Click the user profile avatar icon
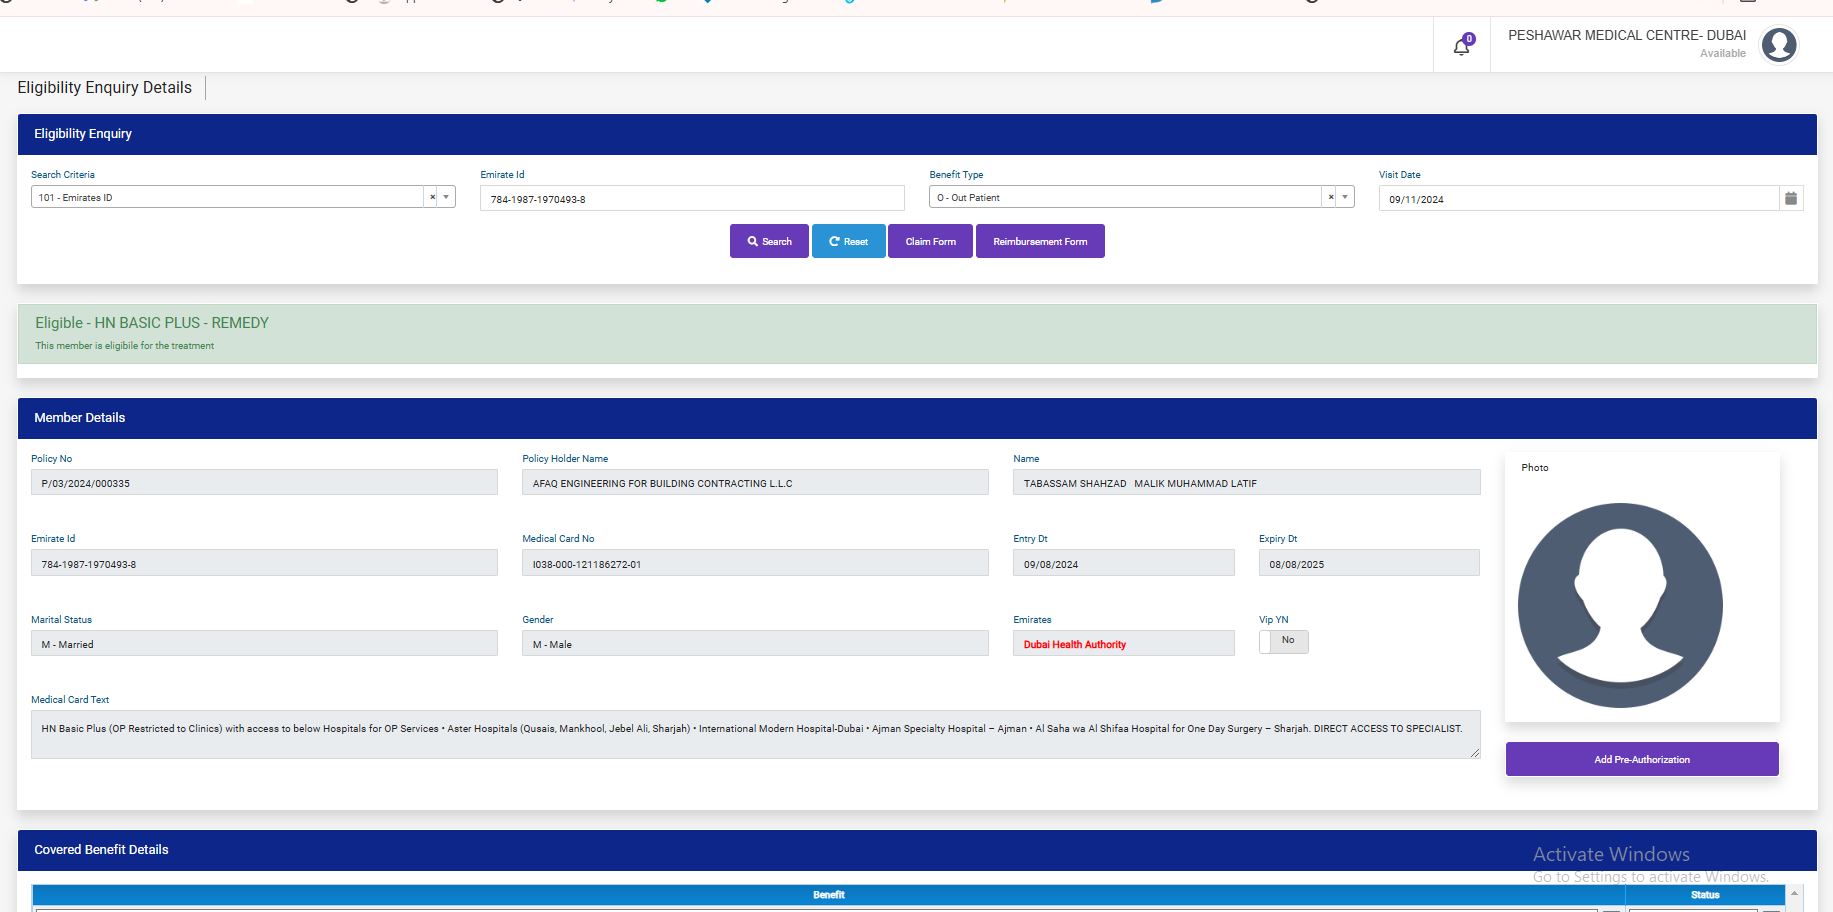Image resolution: width=1833 pixels, height=912 pixels. pos(1778,45)
